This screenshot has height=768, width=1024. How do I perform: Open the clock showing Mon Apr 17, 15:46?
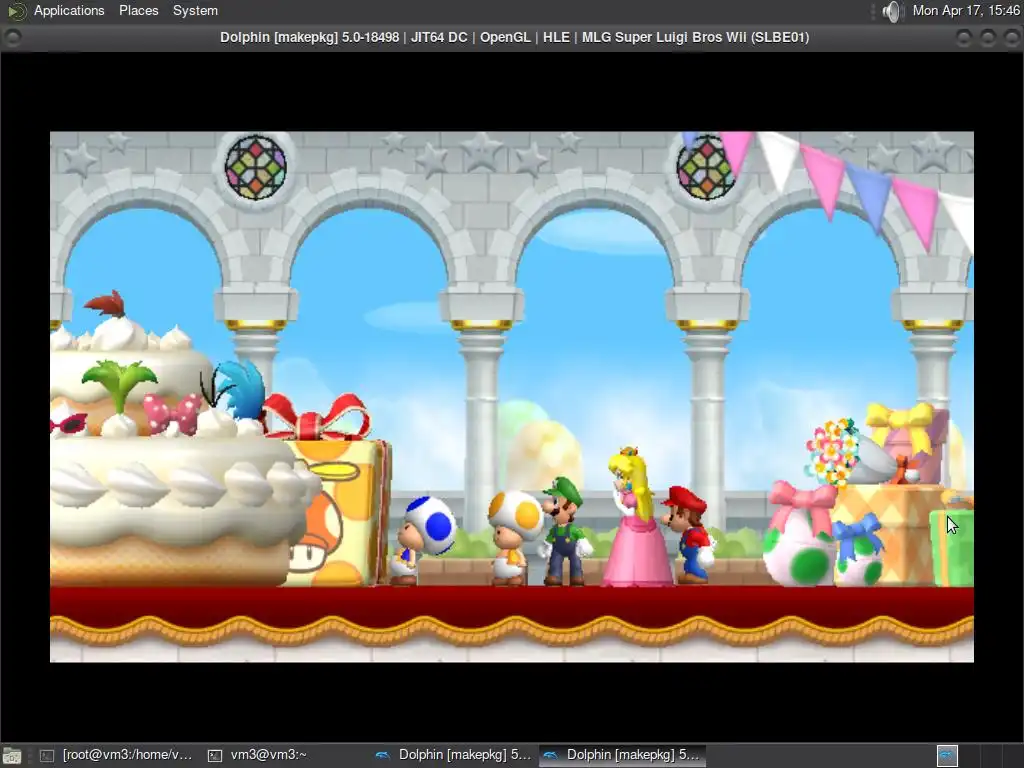(966, 10)
